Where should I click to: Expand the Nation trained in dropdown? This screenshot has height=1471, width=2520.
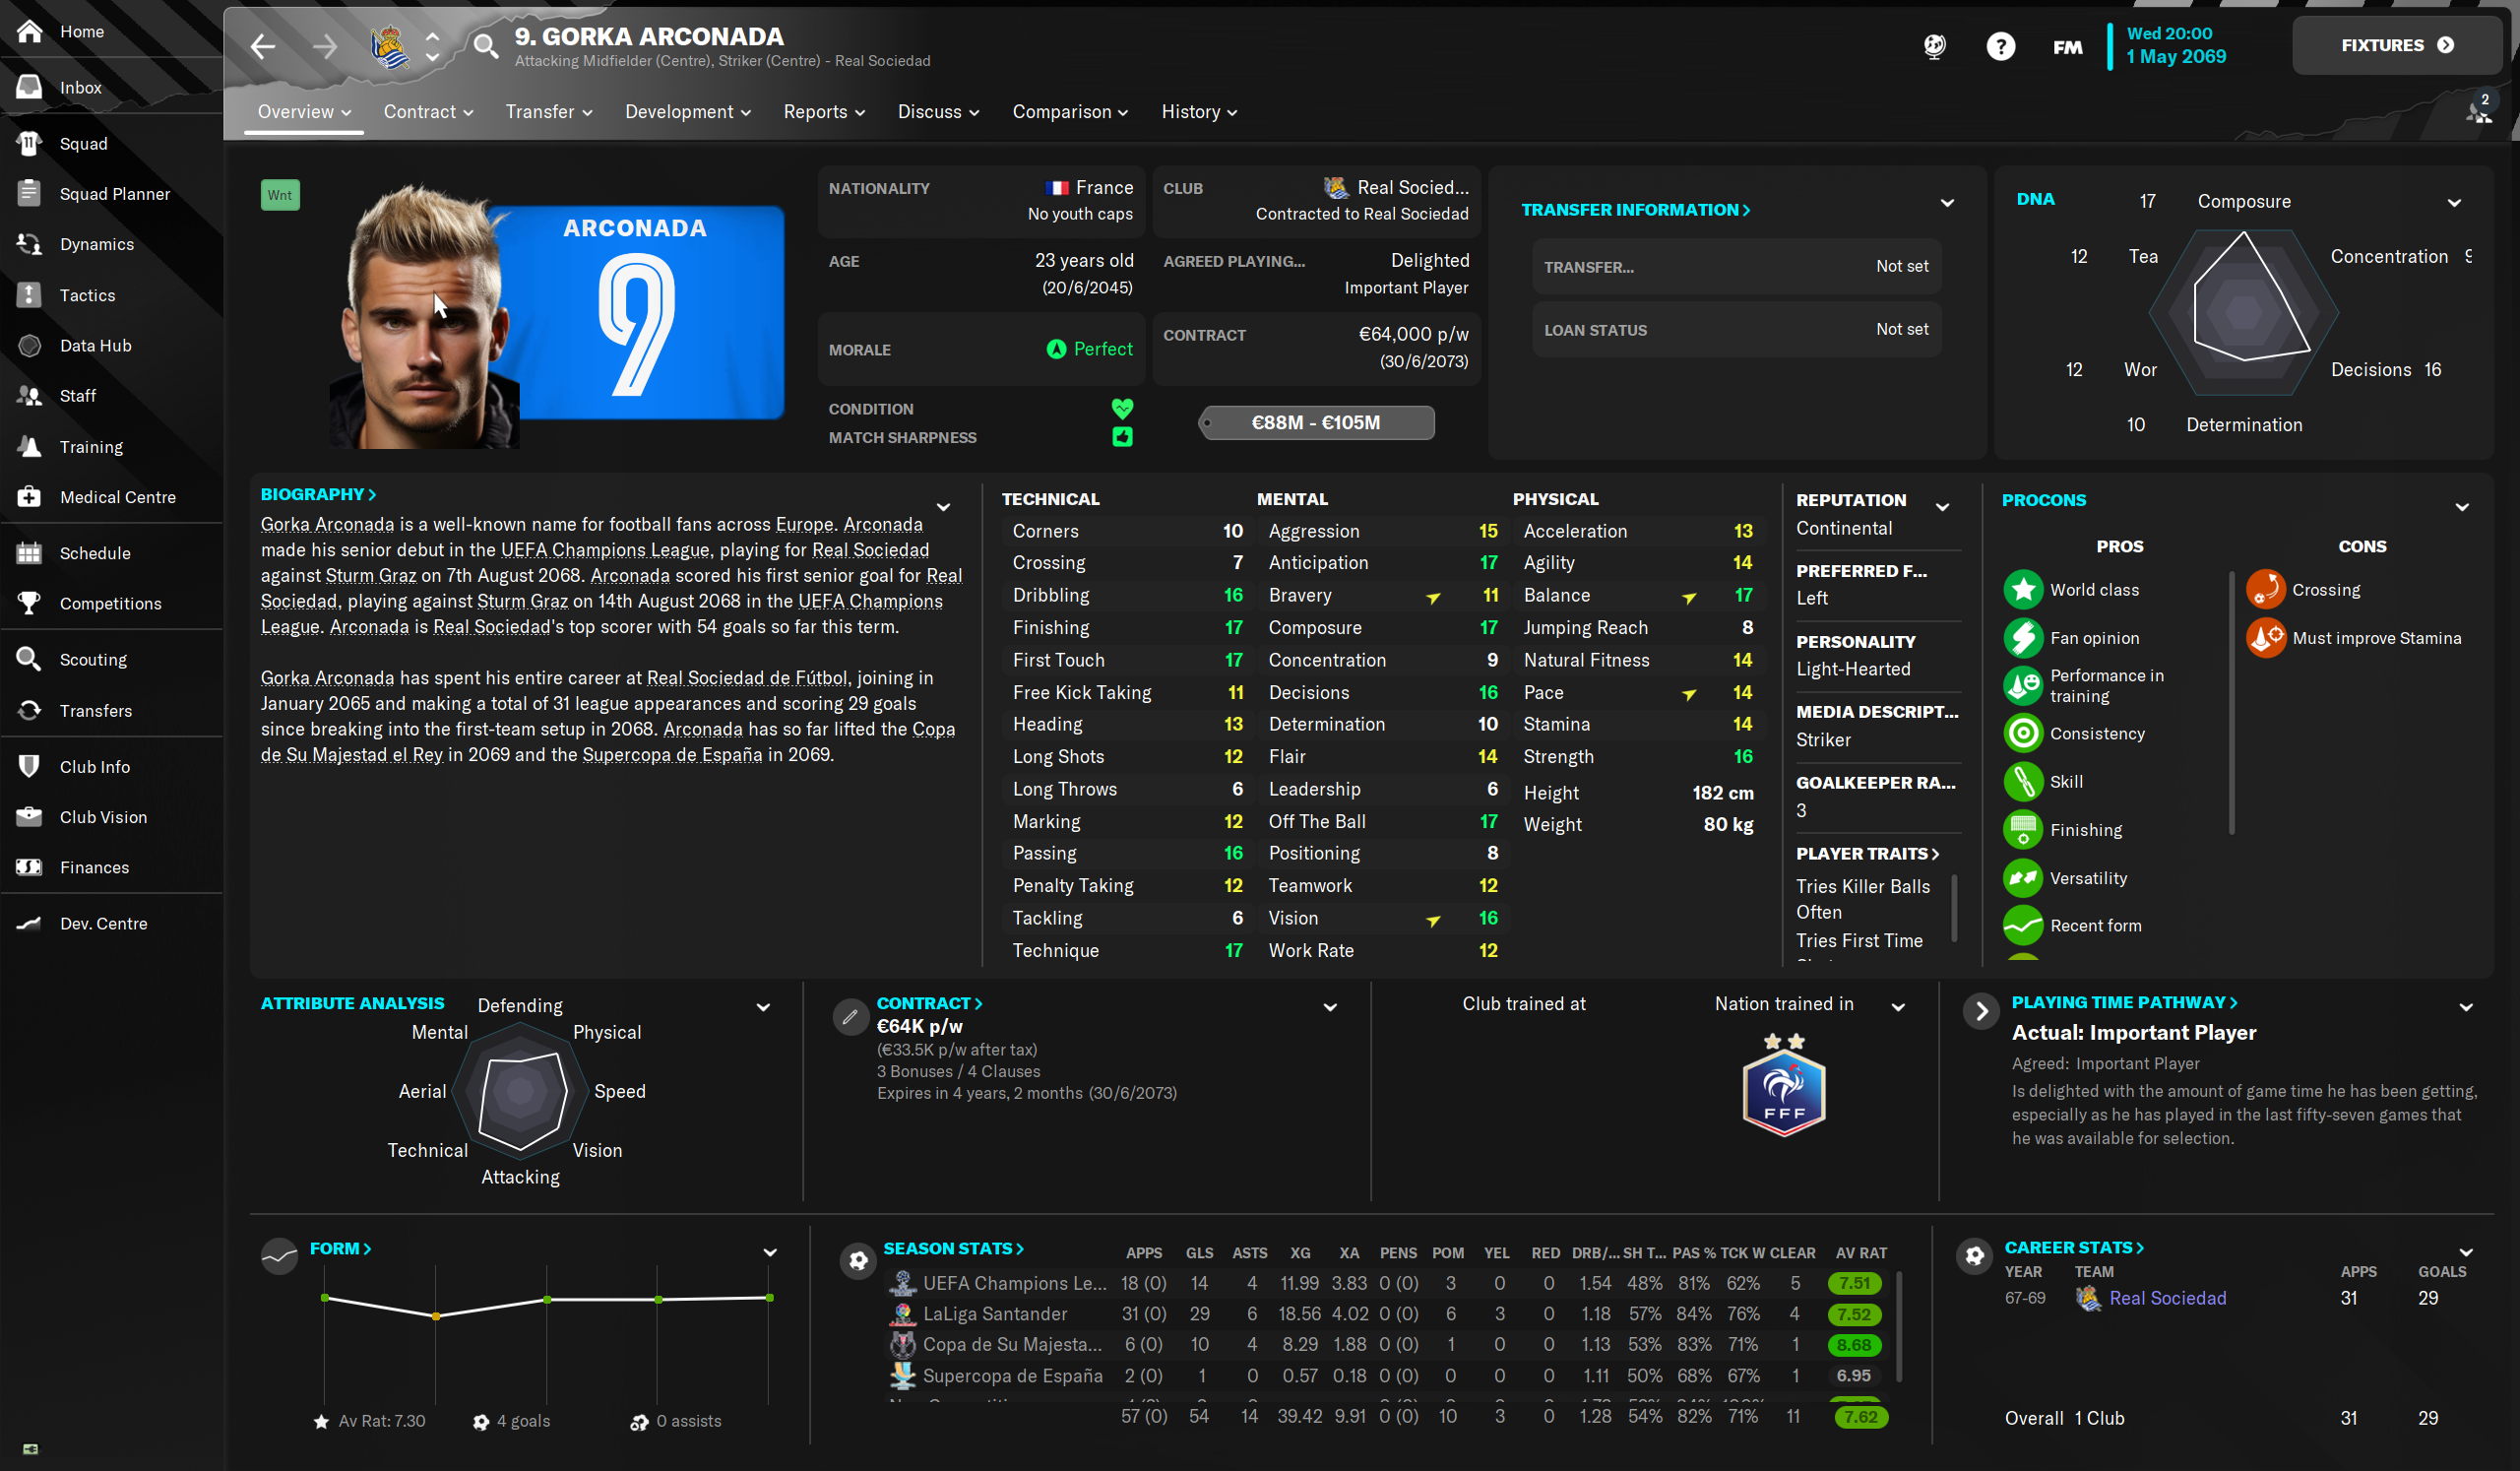click(1898, 1007)
